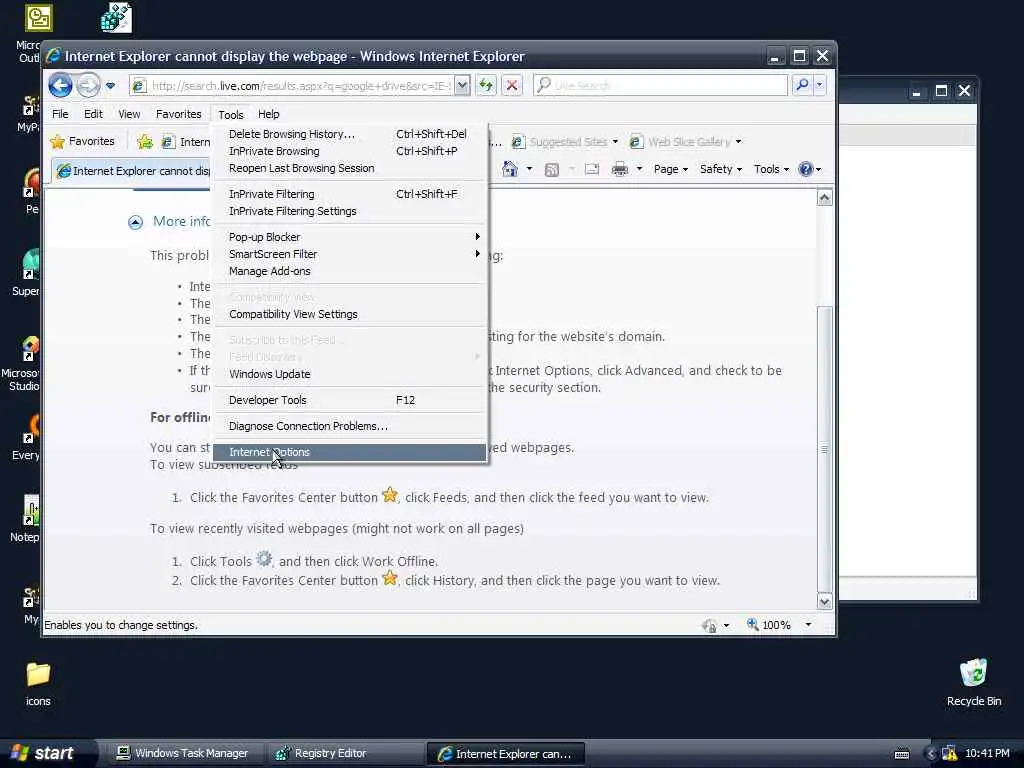Open the Home button dropdown arrow
Viewport: 1024px width, 768px height.
[x=529, y=169]
